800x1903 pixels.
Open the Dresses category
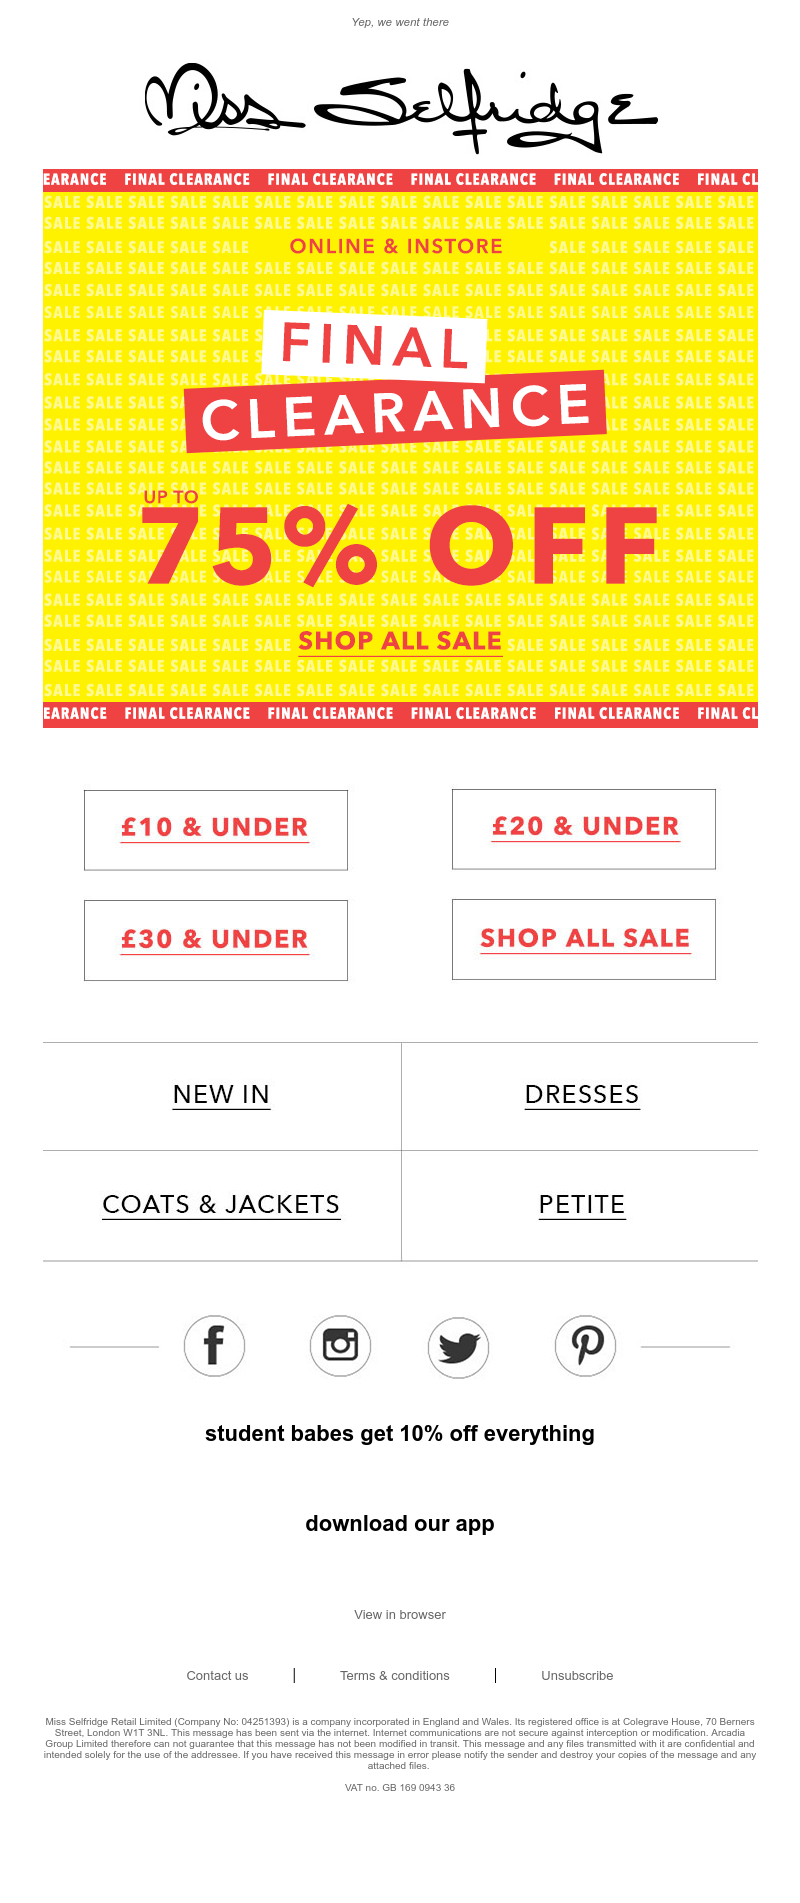(x=582, y=1095)
